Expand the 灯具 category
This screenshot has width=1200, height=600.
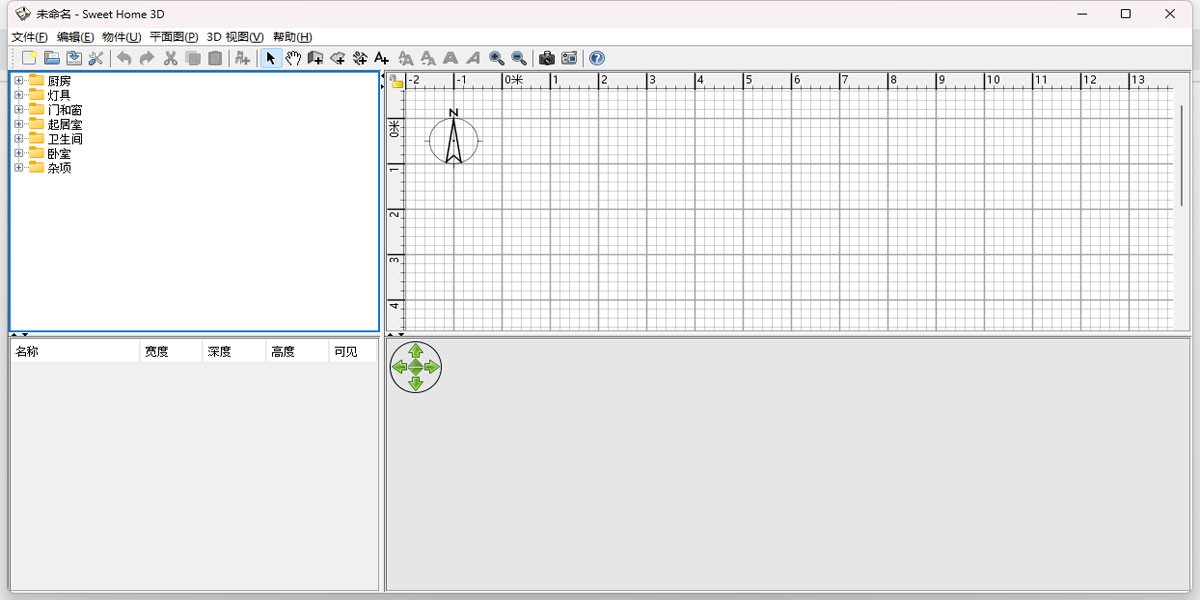click(18, 95)
